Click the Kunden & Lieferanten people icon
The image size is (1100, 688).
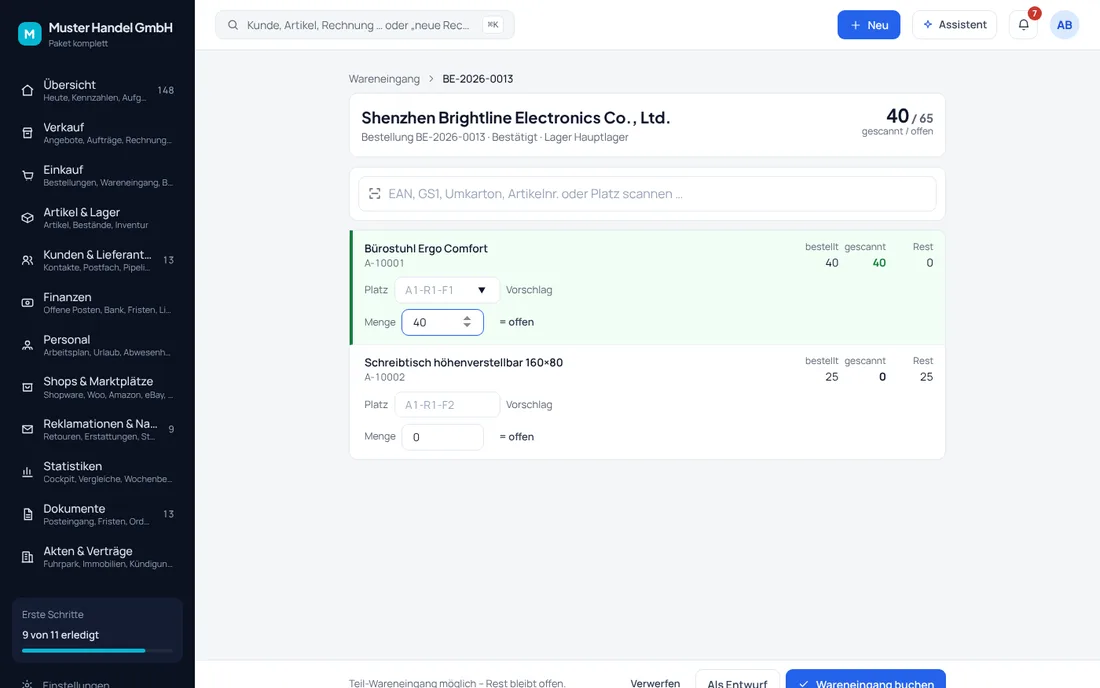[27, 260]
